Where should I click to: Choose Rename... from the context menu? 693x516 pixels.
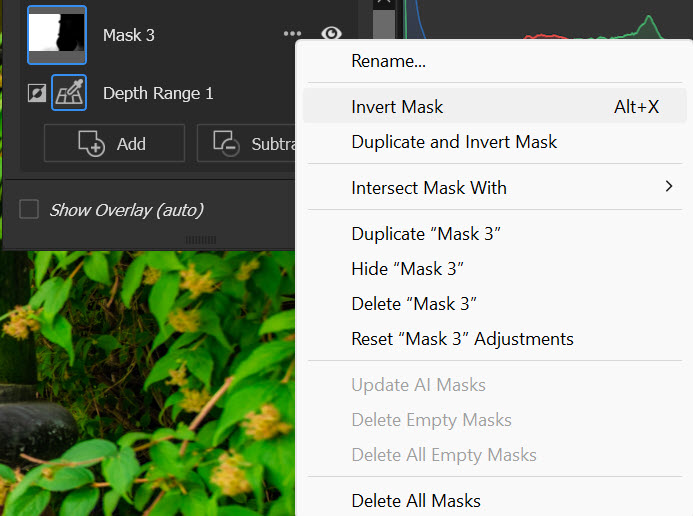click(388, 61)
